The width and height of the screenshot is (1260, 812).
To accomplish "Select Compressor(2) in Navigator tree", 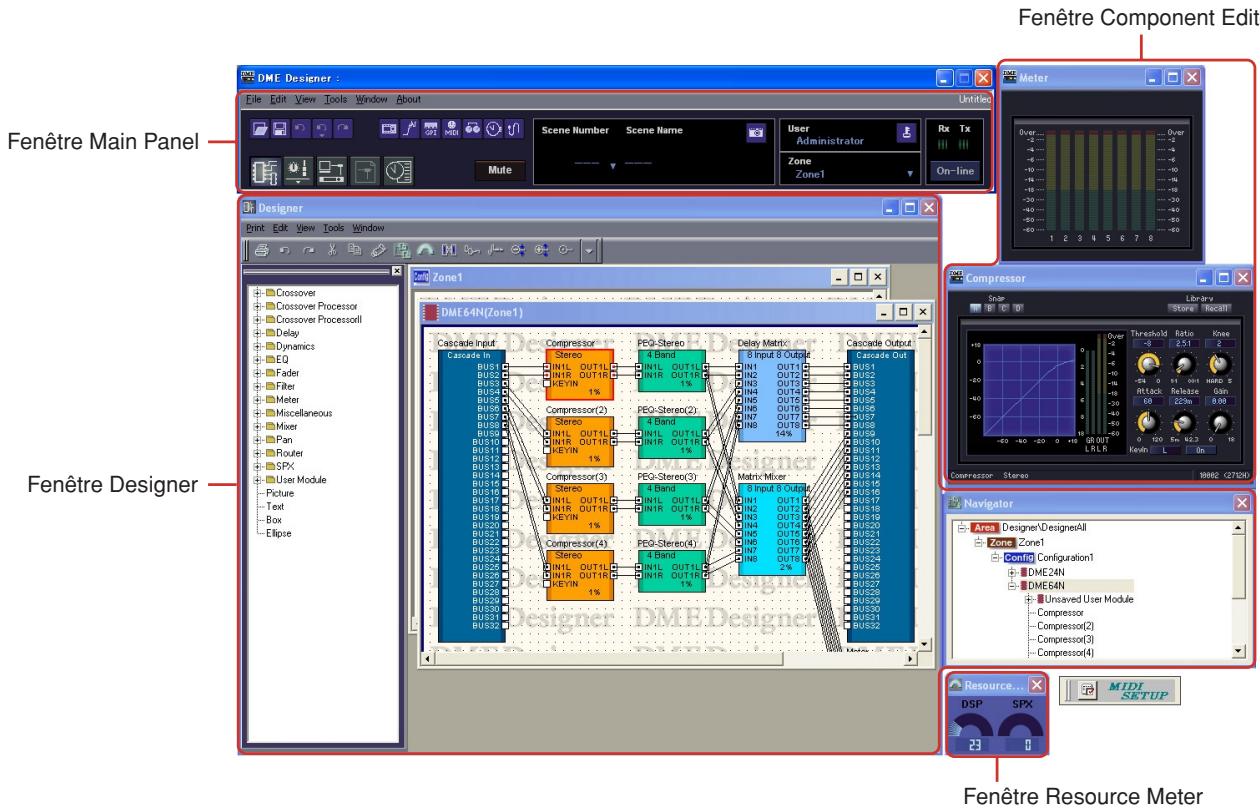I will (1064, 624).
